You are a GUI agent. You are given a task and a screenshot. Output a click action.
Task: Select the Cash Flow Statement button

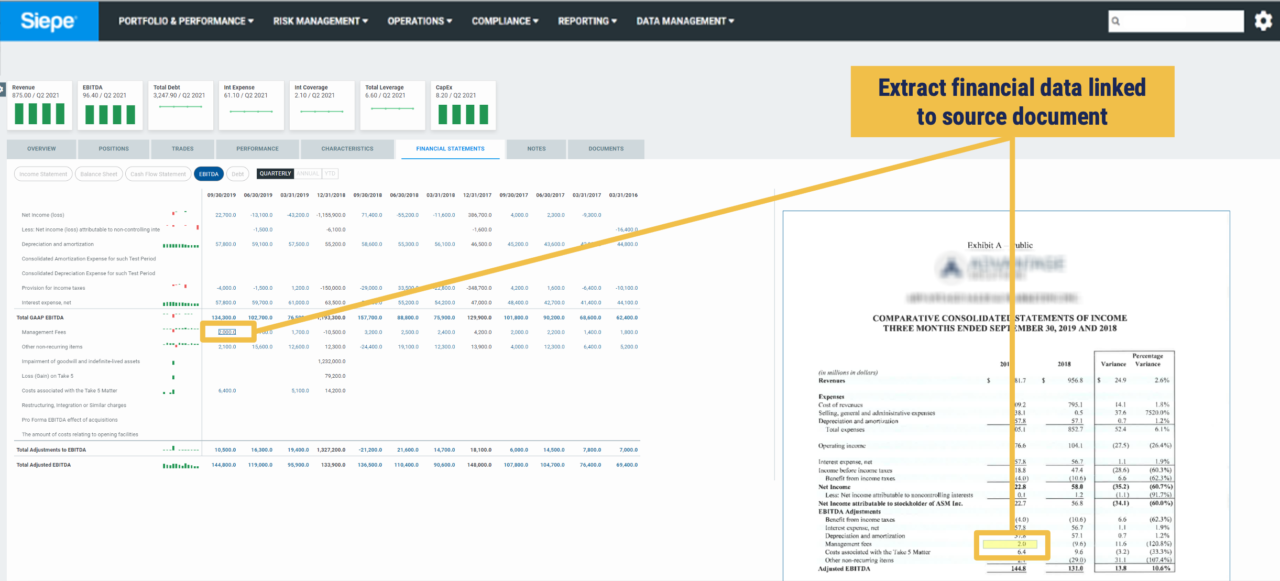[157, 173]
